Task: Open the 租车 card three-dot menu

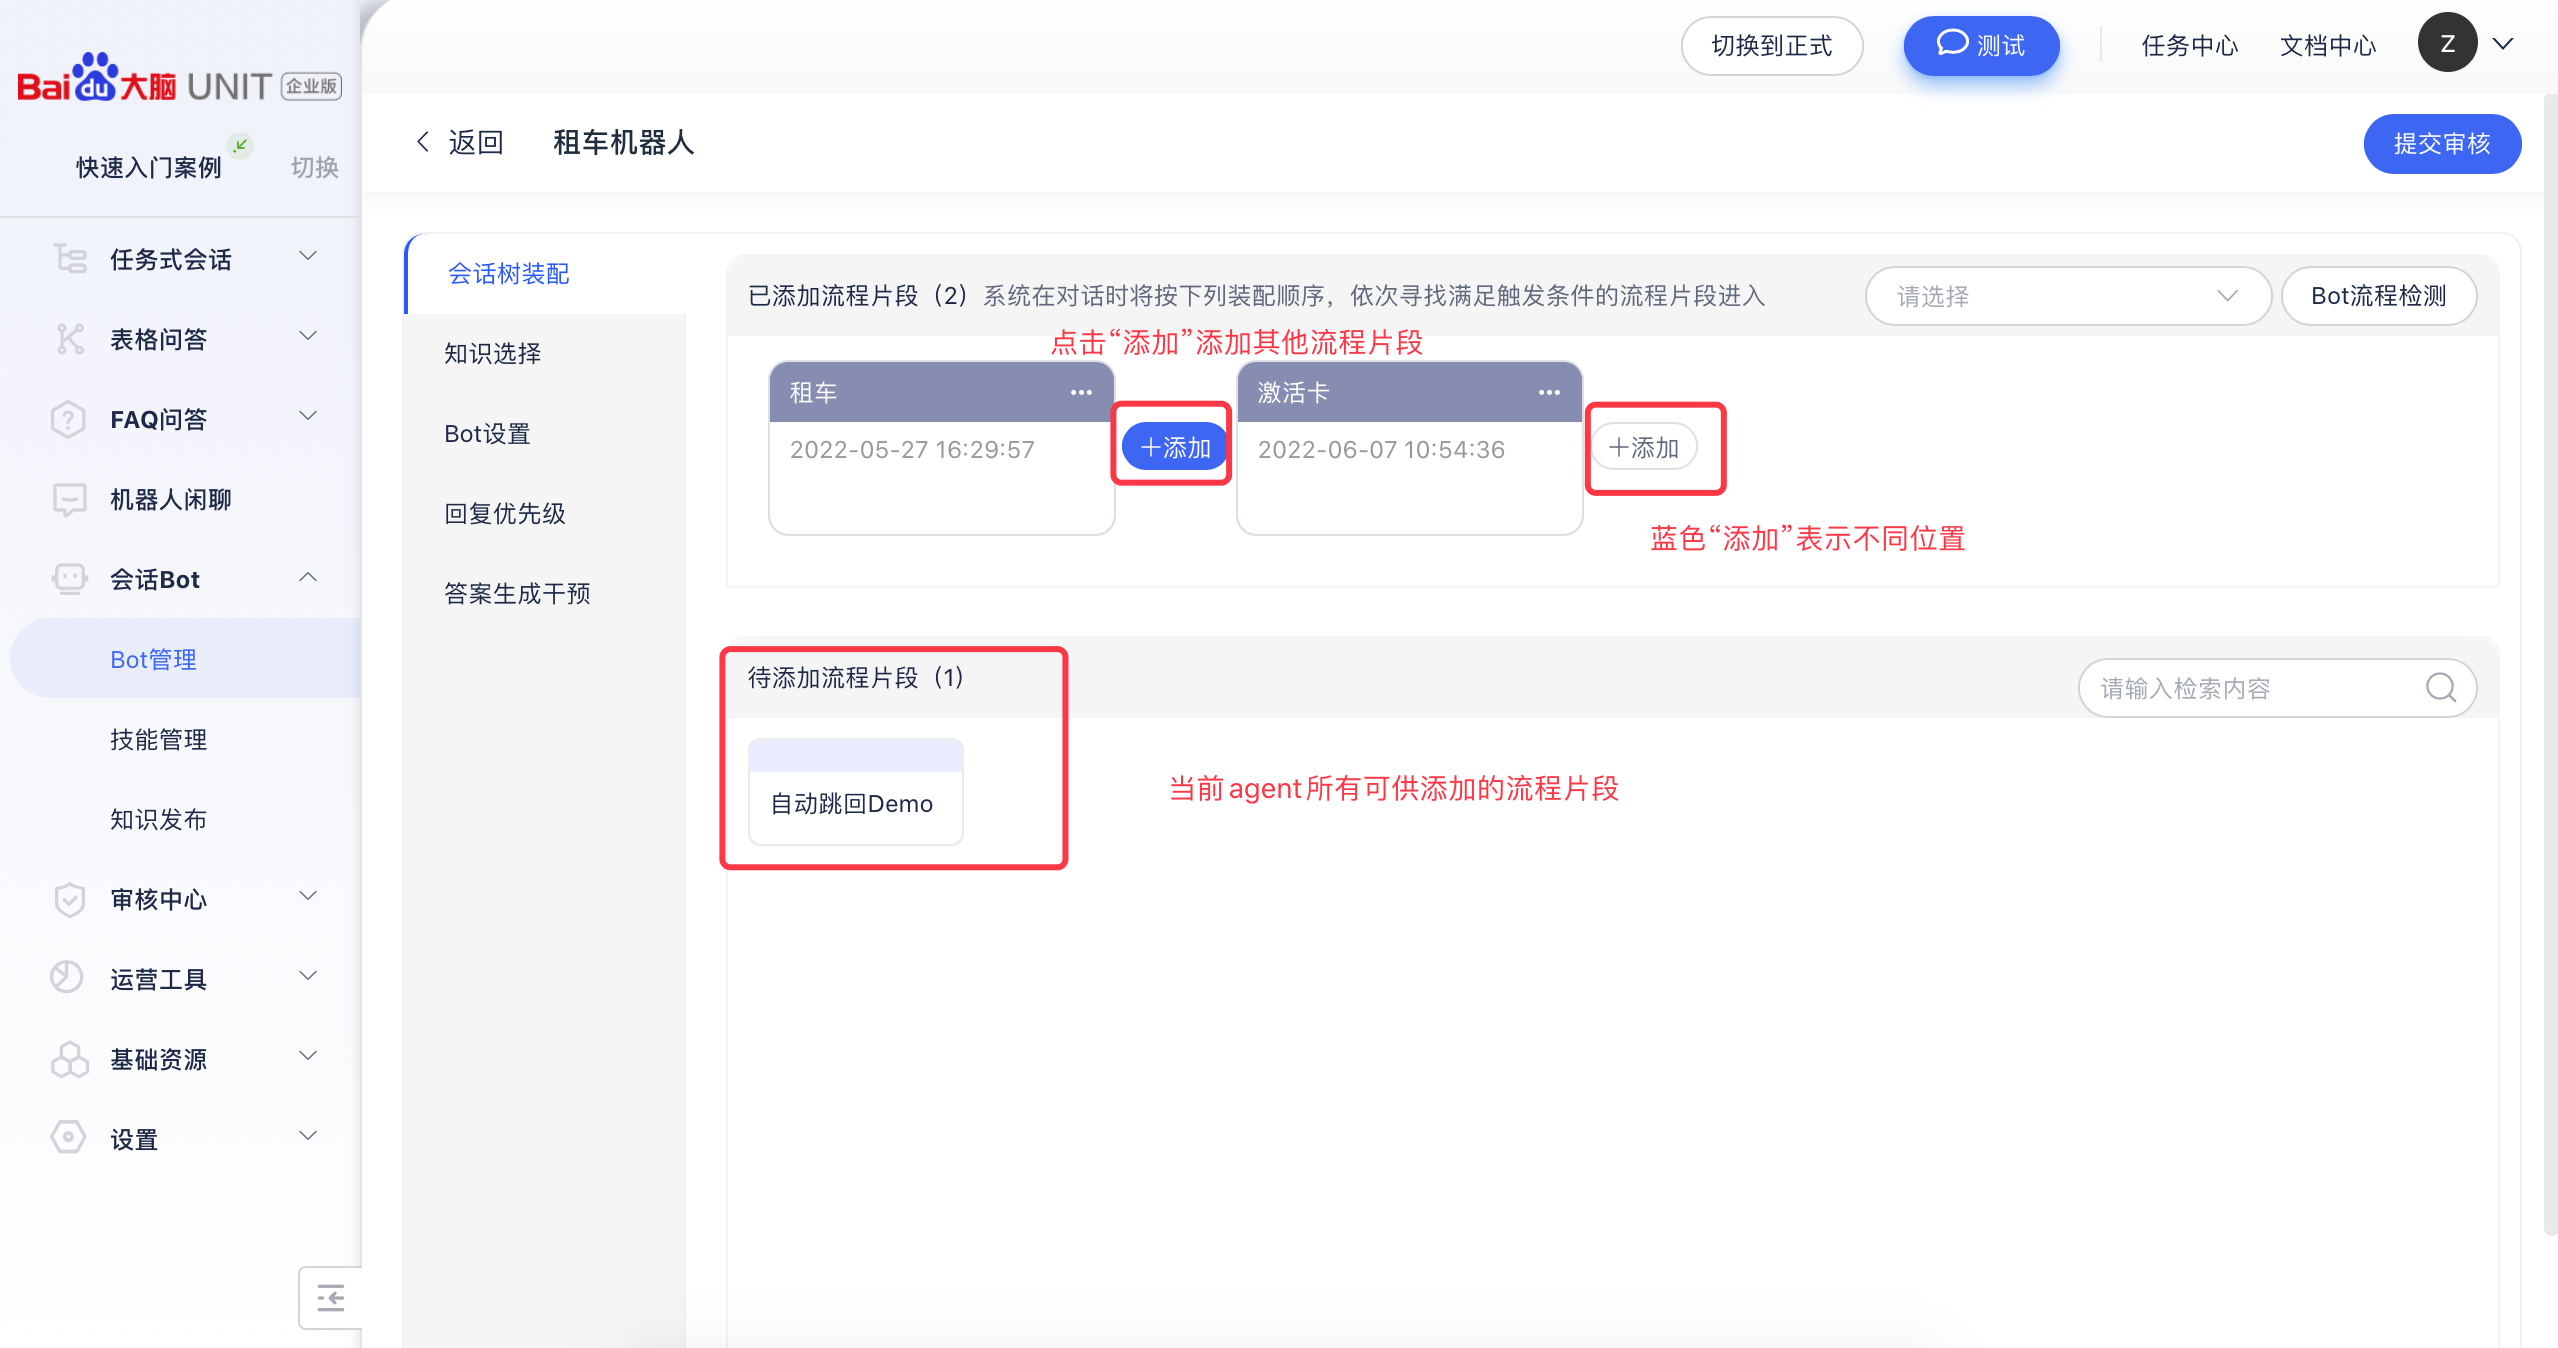Action: click(1081, 392)
